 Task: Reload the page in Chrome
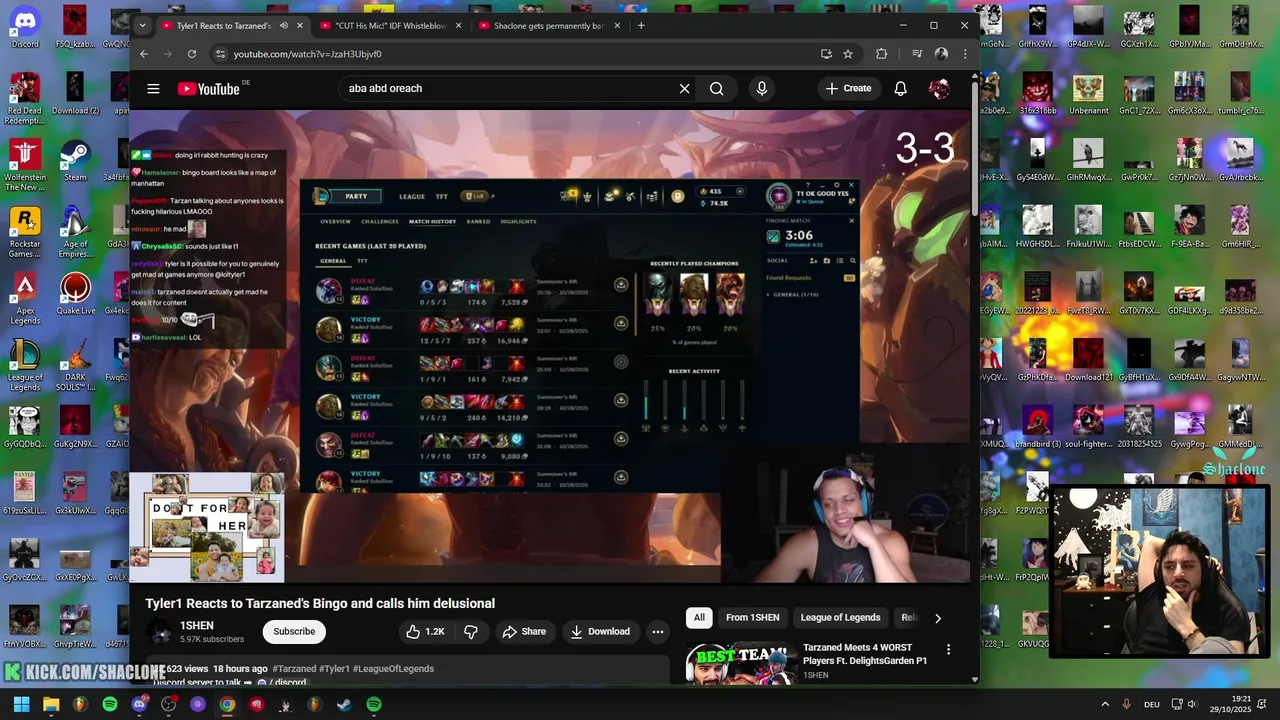191,54
